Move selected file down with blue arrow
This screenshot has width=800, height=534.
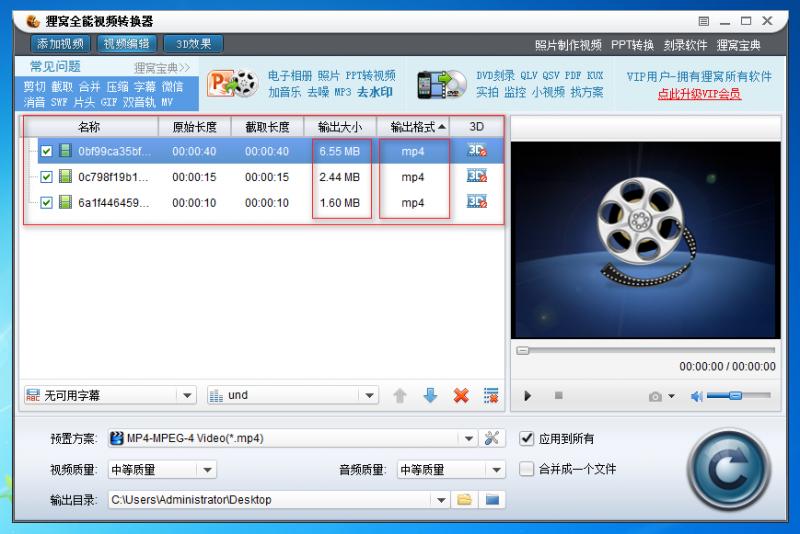[x=430, y=395]
